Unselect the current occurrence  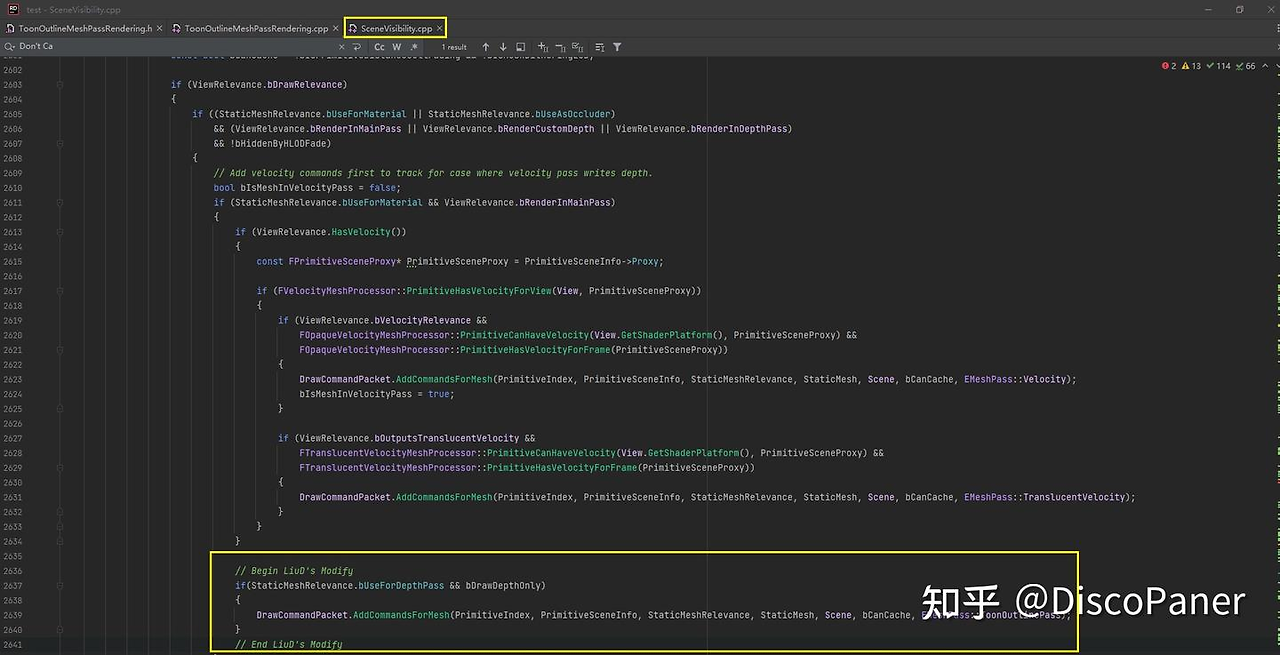[x=560, y=46]
